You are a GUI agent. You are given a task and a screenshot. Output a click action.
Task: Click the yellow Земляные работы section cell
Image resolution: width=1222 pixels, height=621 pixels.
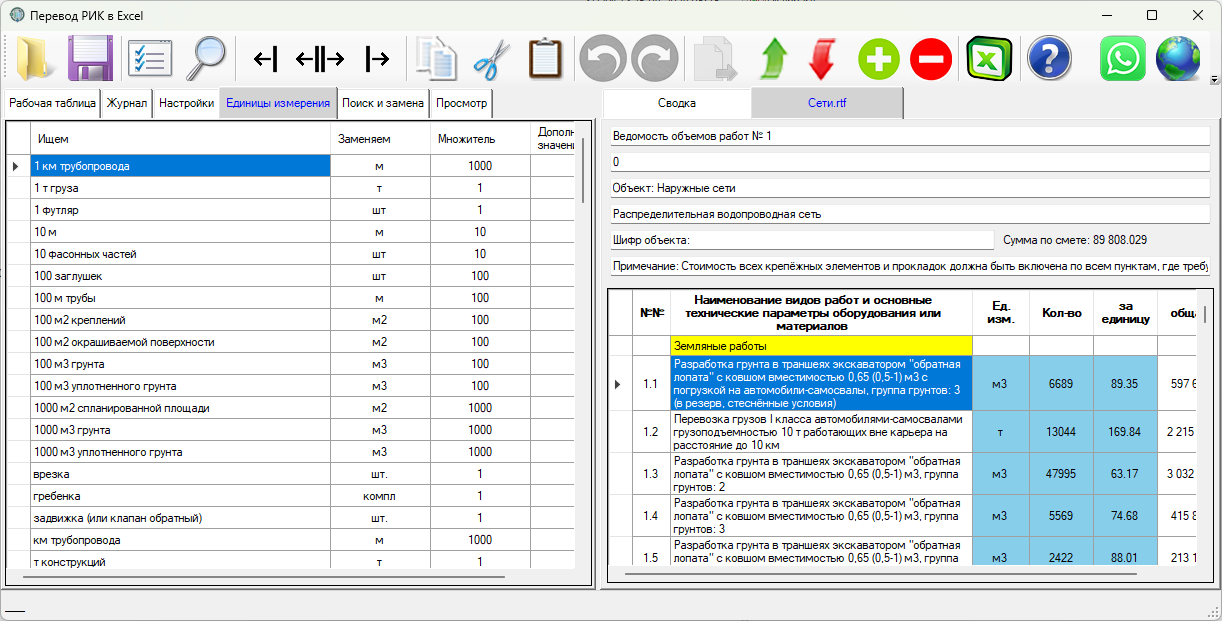coord(820,345)
